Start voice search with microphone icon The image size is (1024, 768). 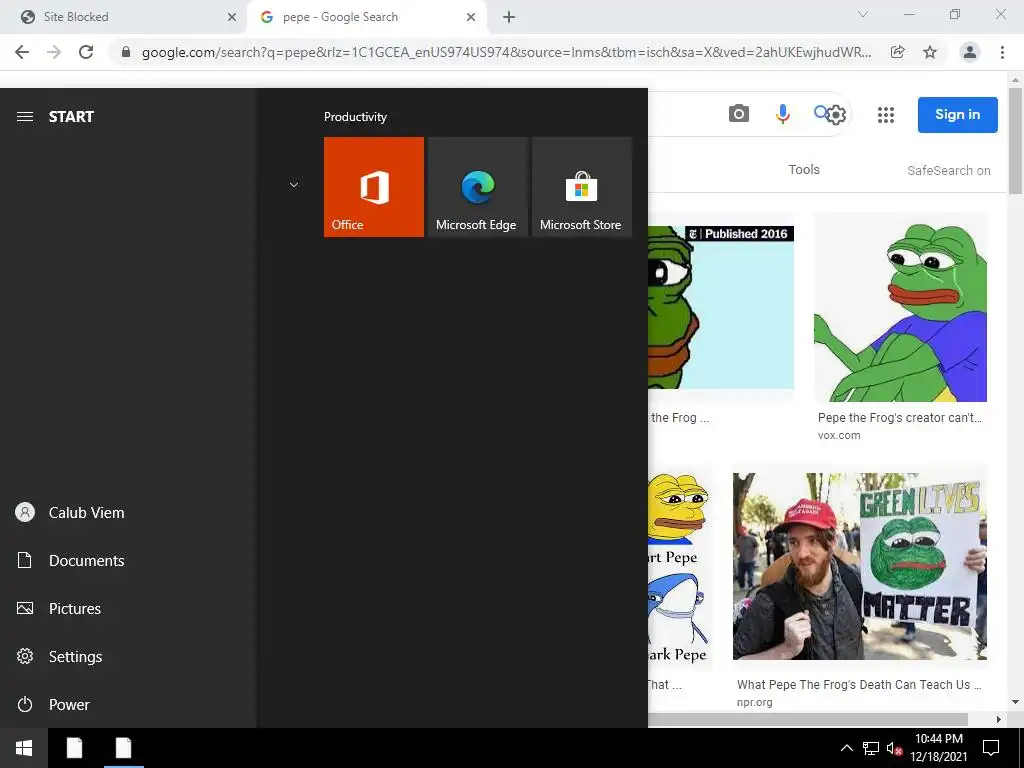(782, 114)
